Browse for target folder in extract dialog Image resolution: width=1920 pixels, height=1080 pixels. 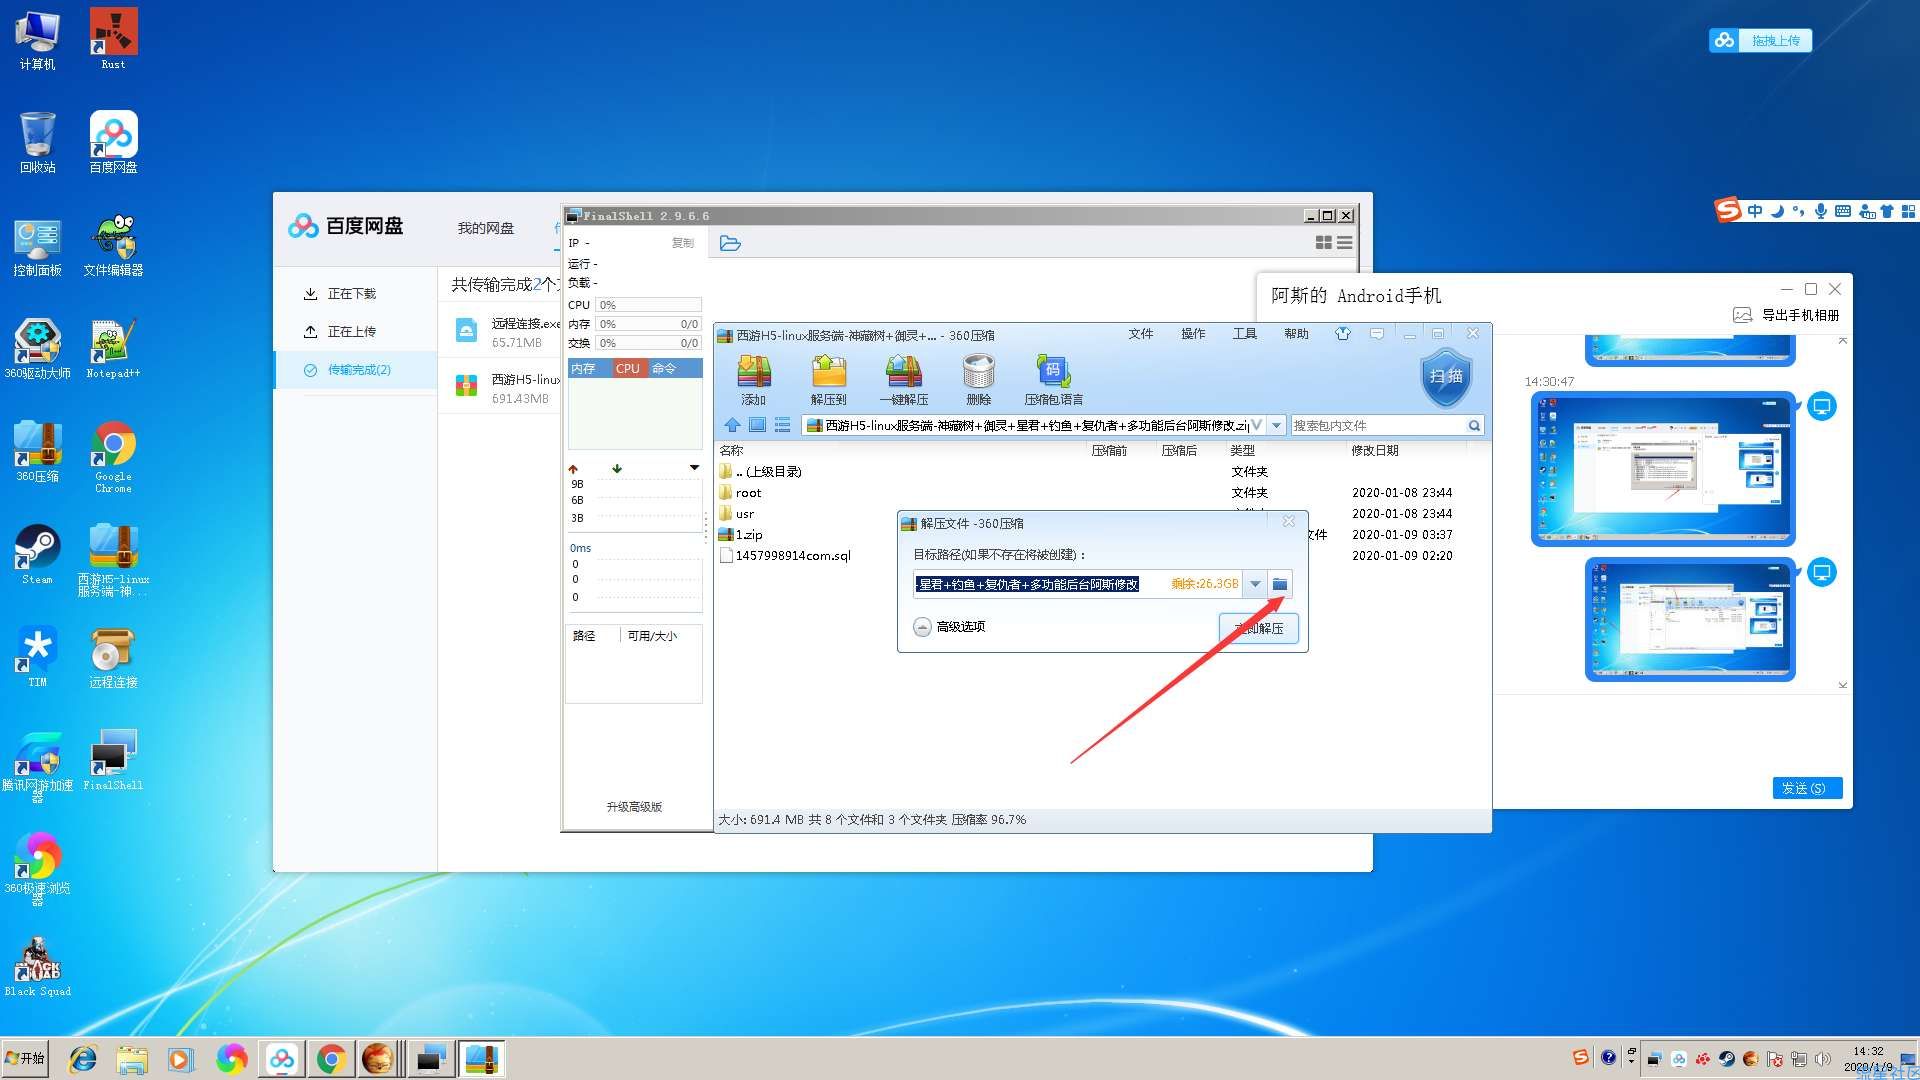tap(1280, 584)
